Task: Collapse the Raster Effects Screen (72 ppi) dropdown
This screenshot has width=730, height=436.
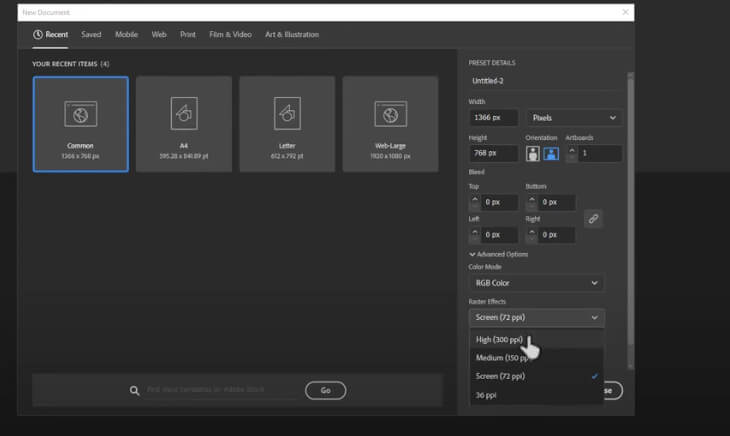Action: tap(536, 318)
